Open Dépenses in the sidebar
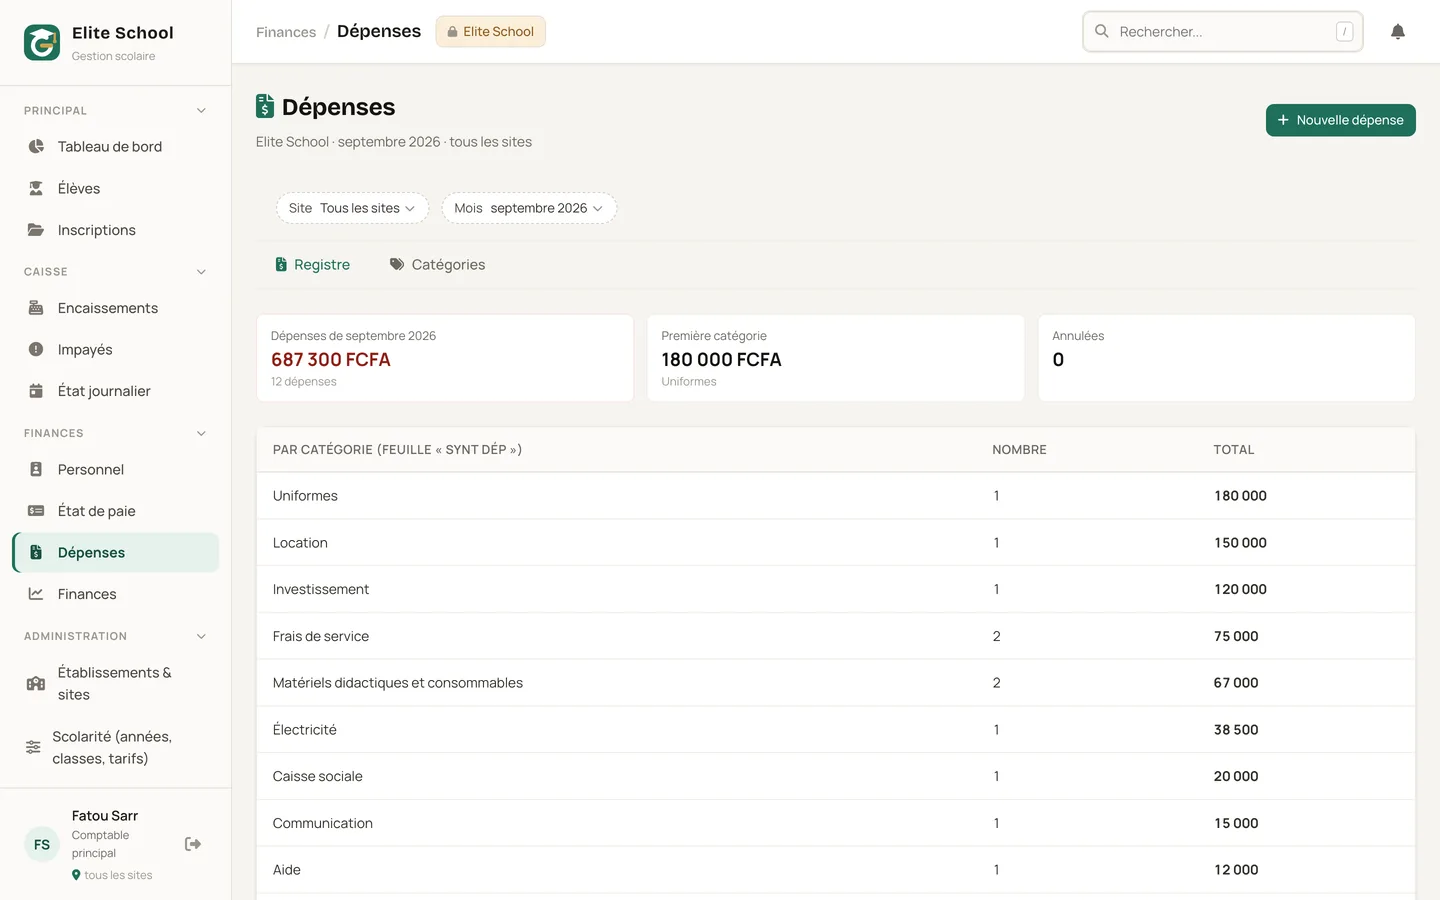Image resolution: width=1440 pixels, height=900 pixels. tap(116, 553)
